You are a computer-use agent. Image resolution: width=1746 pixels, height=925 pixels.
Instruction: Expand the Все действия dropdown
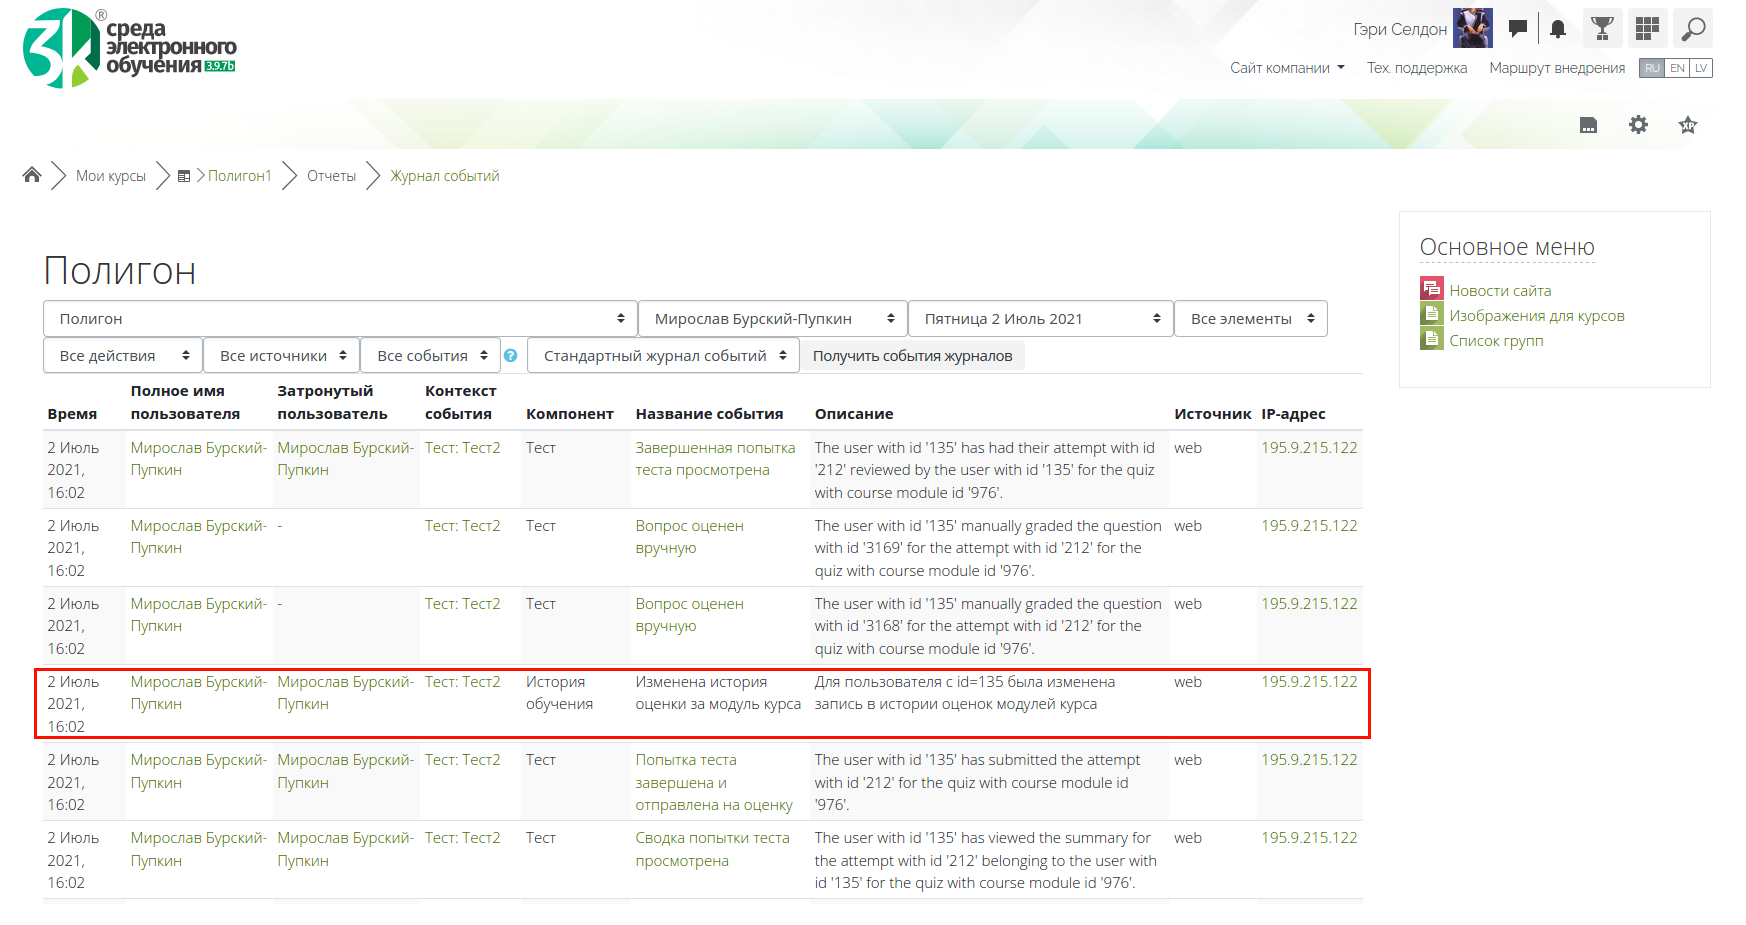(x=123, y=356)
